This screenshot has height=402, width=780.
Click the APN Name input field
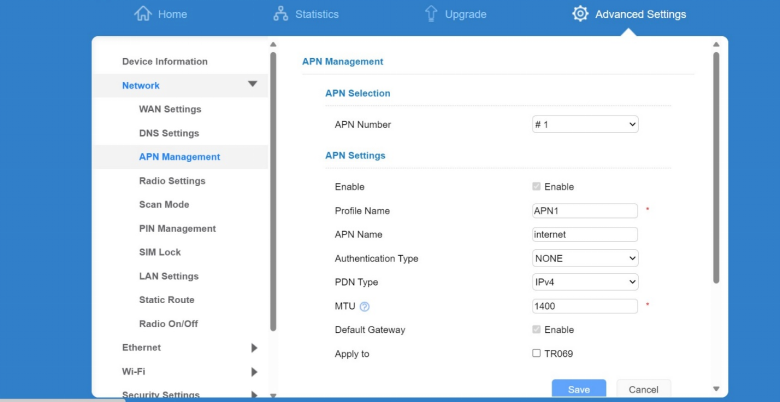coord(585,234)
